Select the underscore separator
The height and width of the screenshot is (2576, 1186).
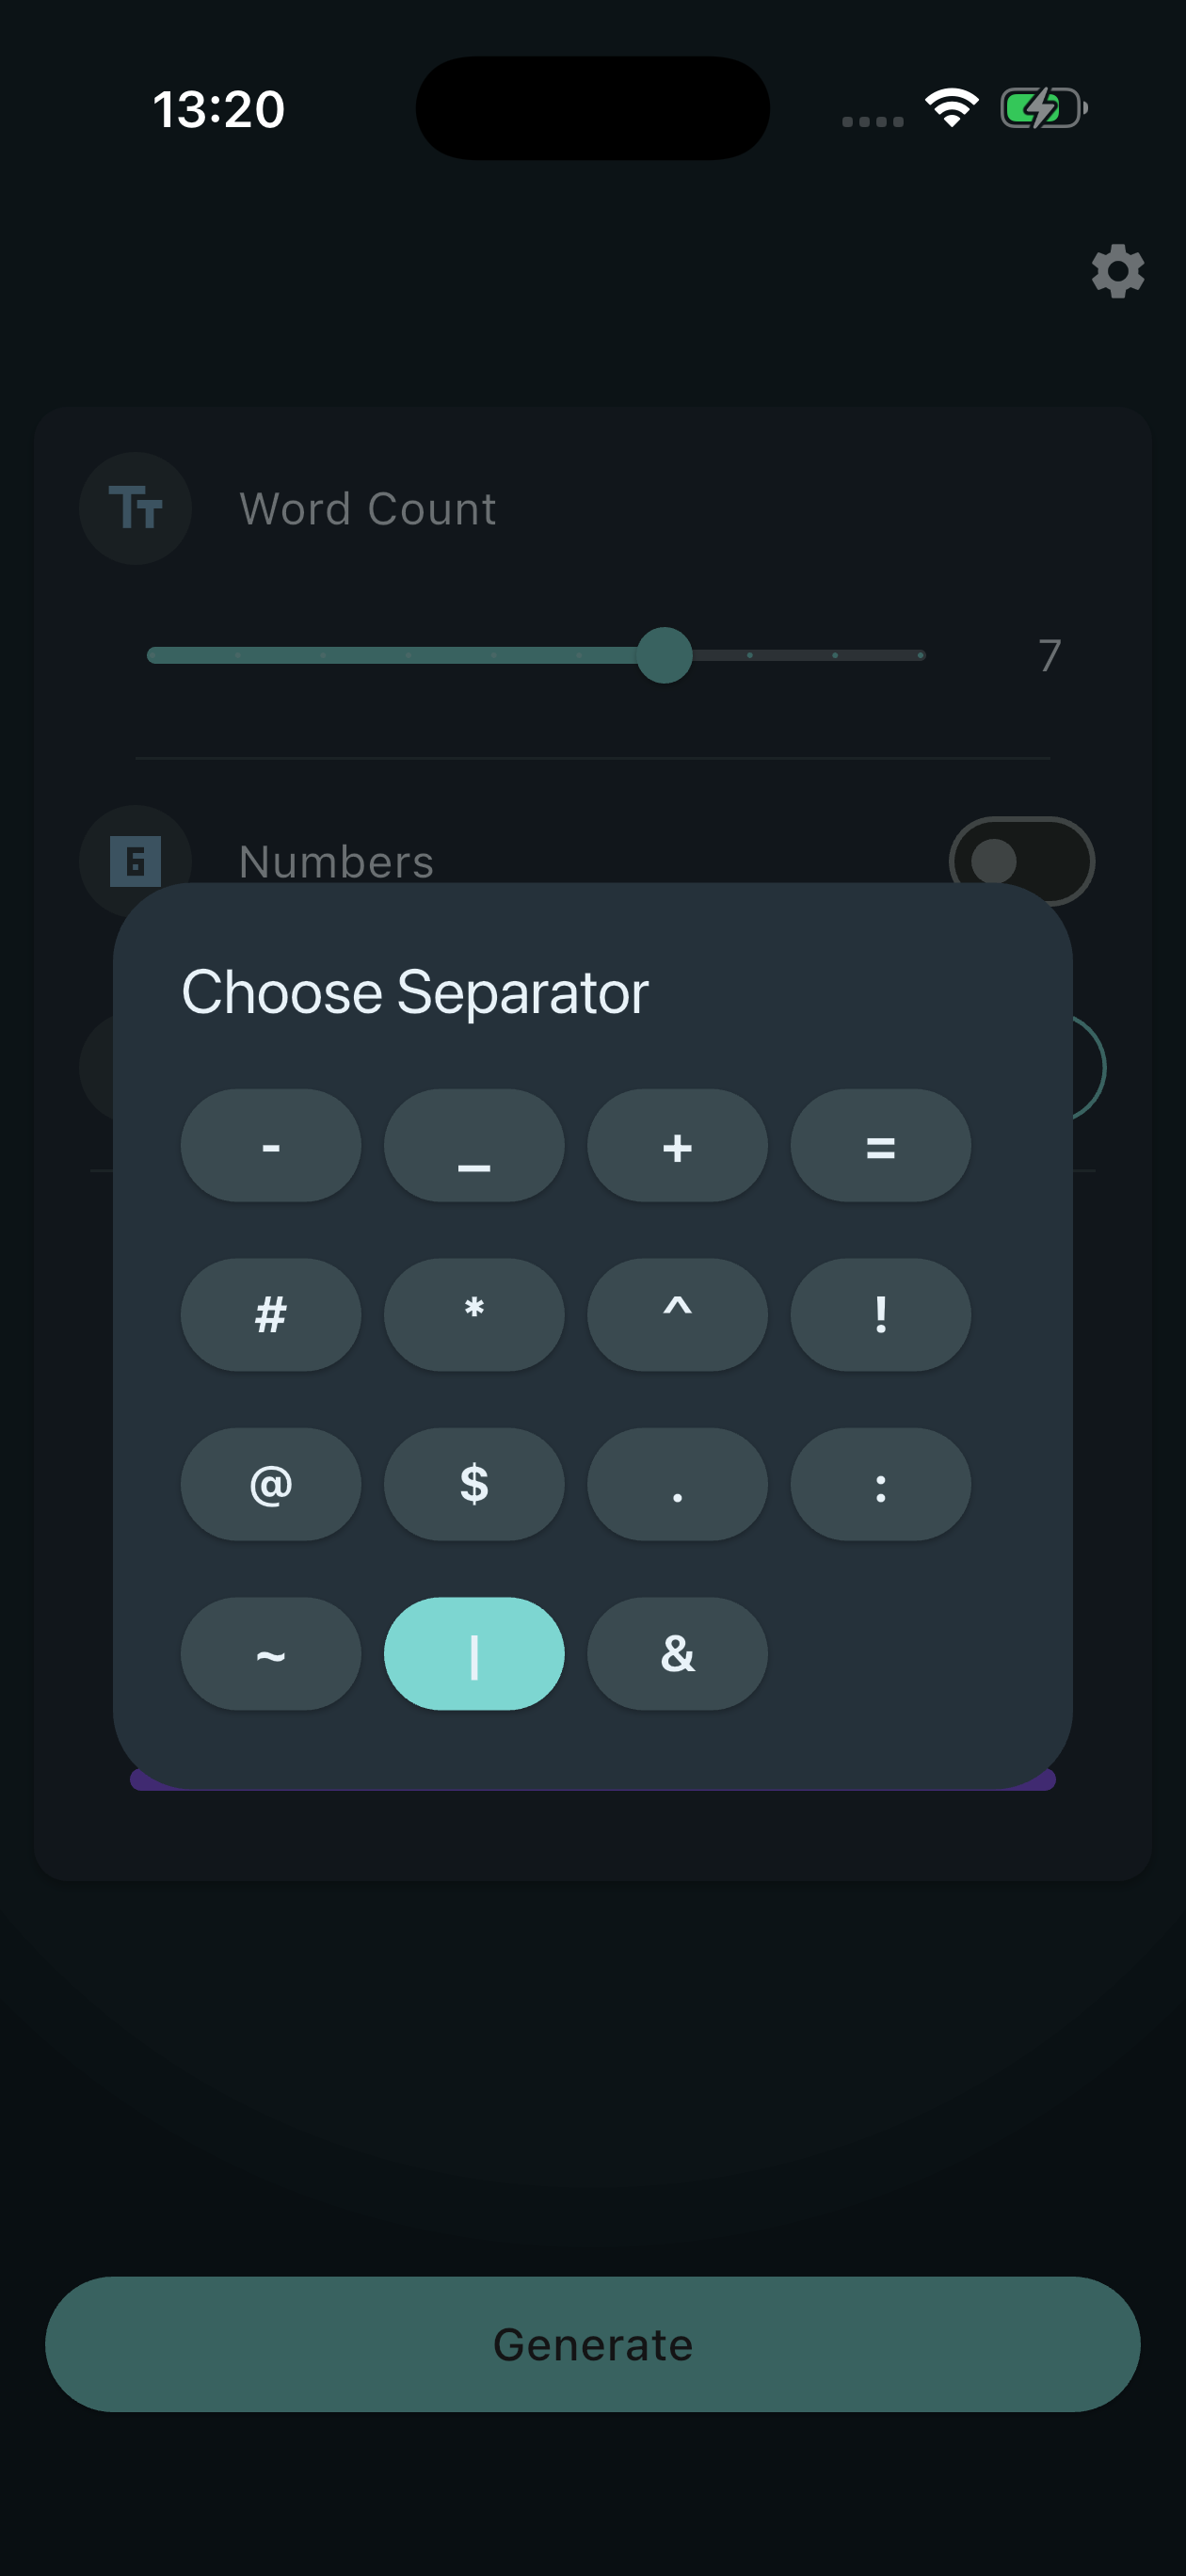pos(473,1145)
